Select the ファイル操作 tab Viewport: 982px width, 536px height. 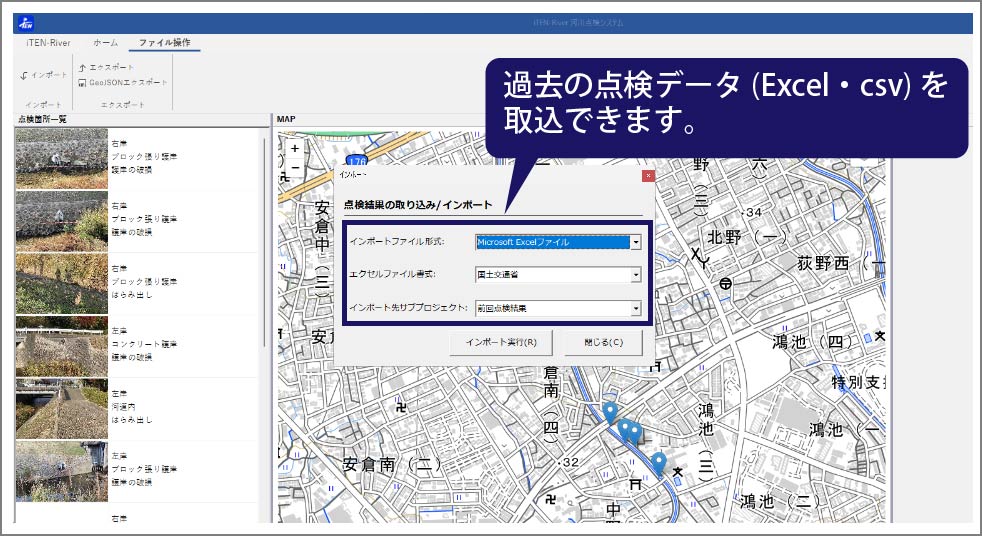point(165,43)
